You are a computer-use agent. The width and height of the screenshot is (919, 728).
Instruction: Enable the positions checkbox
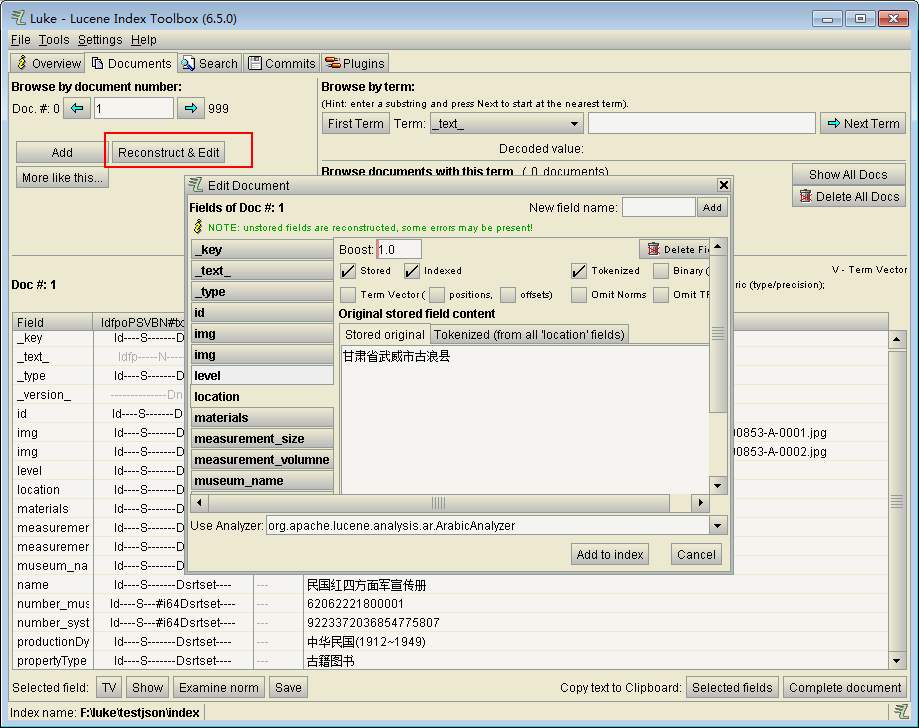(x=437, y=294)
